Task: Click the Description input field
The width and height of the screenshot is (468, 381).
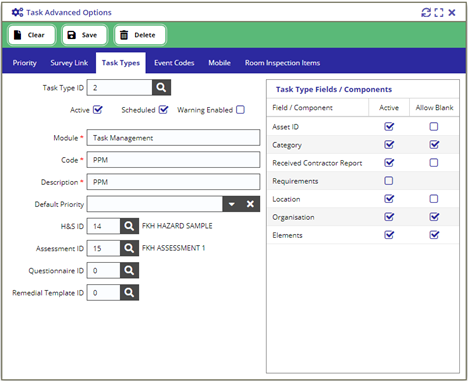Action: pyautogui.click(x=173, y=182)
